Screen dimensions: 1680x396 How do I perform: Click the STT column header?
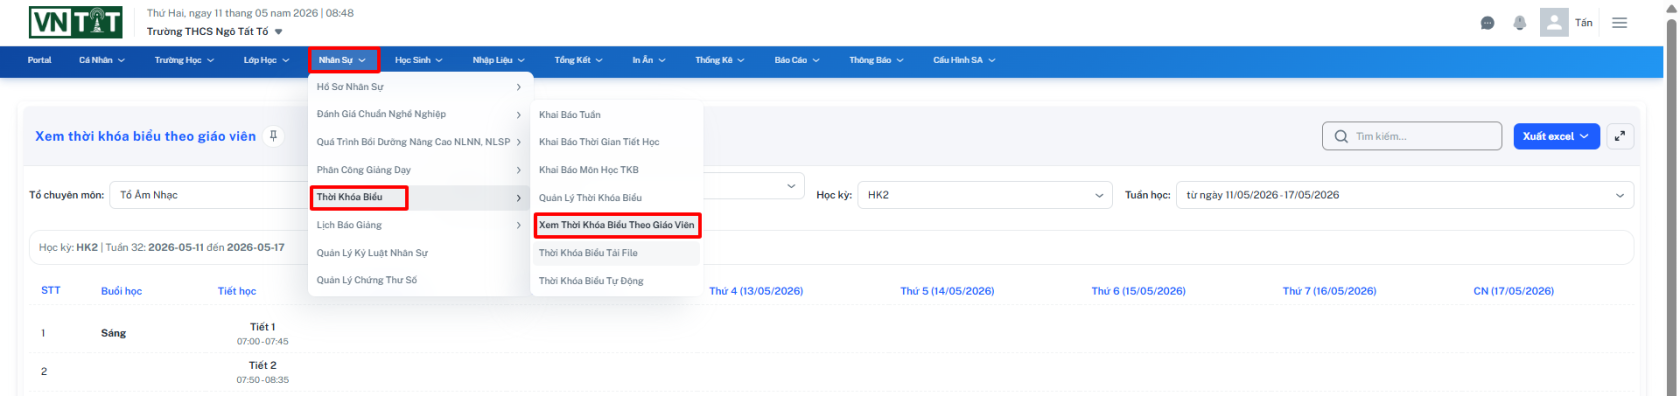51,291
